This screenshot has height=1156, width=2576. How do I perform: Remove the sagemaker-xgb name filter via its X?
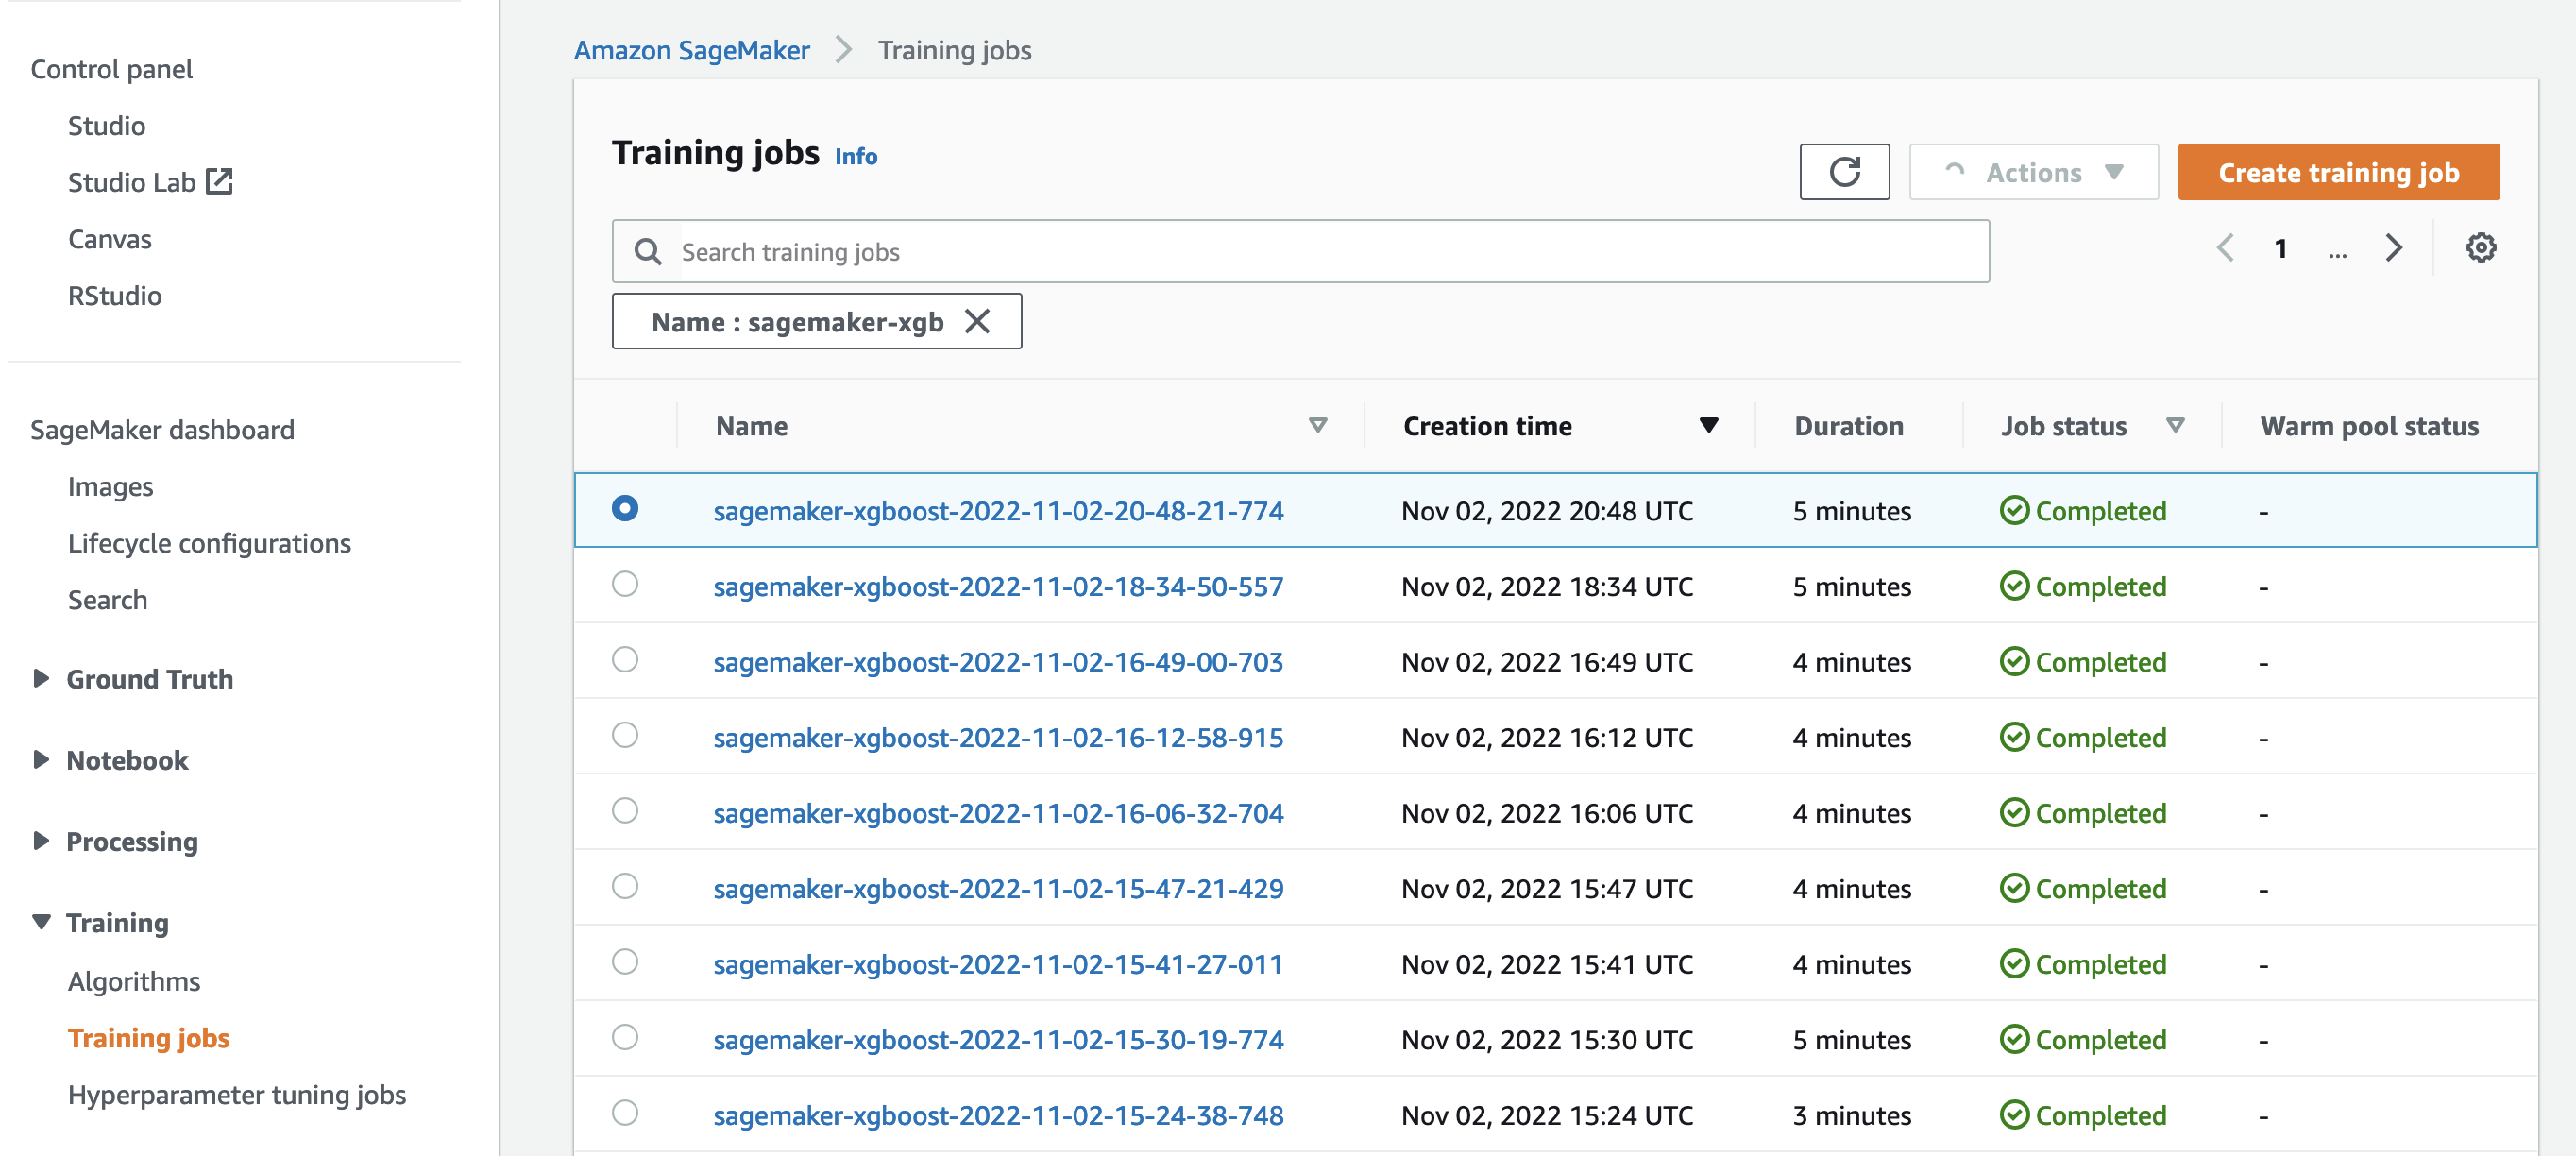pos(978,321)
